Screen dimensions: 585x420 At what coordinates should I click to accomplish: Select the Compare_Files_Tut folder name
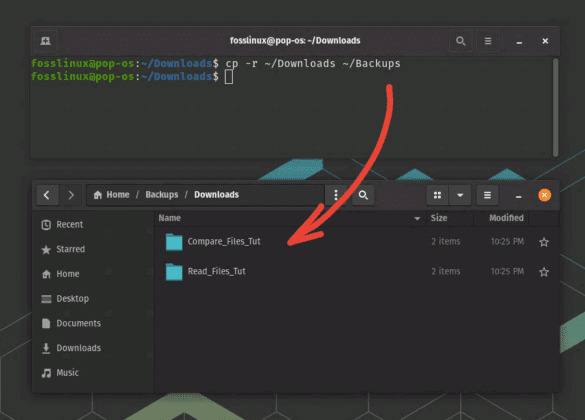(x=224, y=241)
